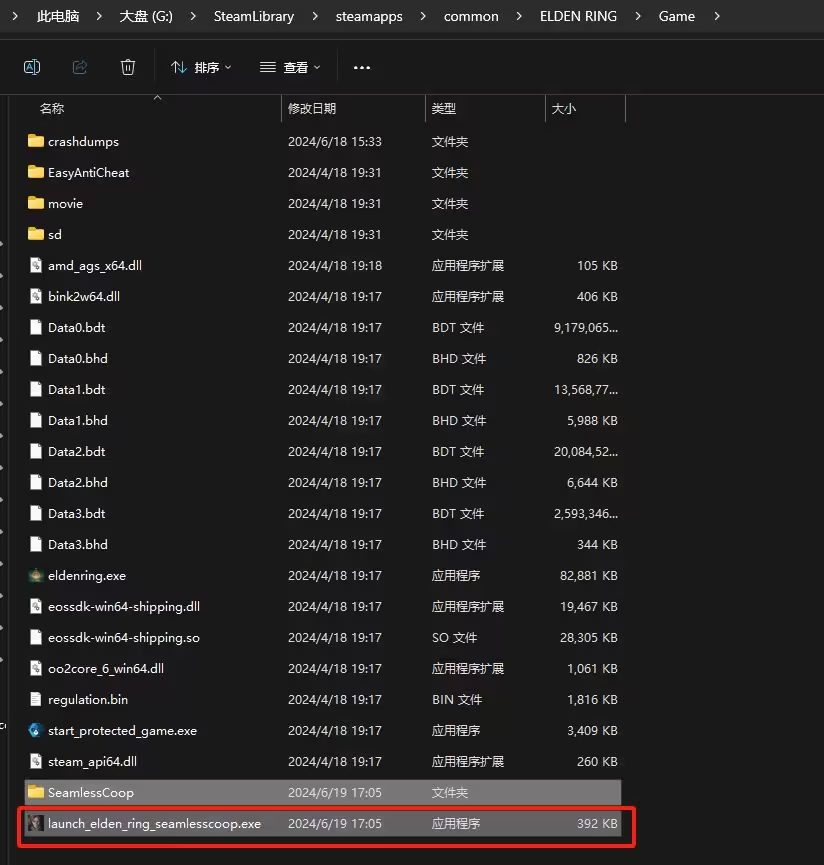Click the date 2024/6/18 15:33
824x865 pixels.
pos(335,142)
